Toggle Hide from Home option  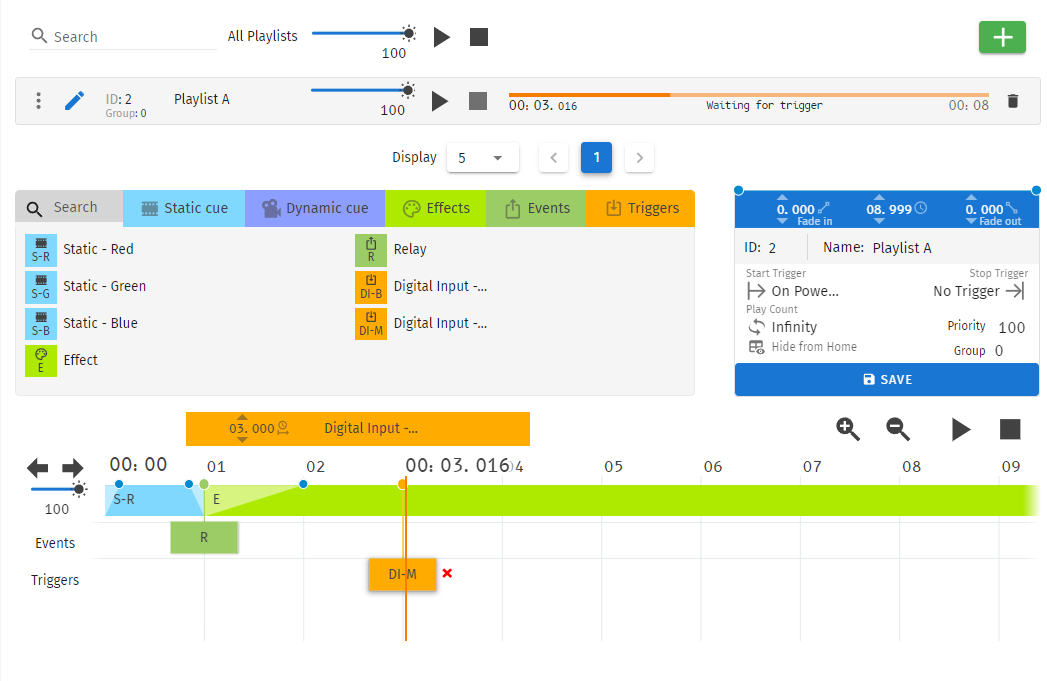[803, 347]
